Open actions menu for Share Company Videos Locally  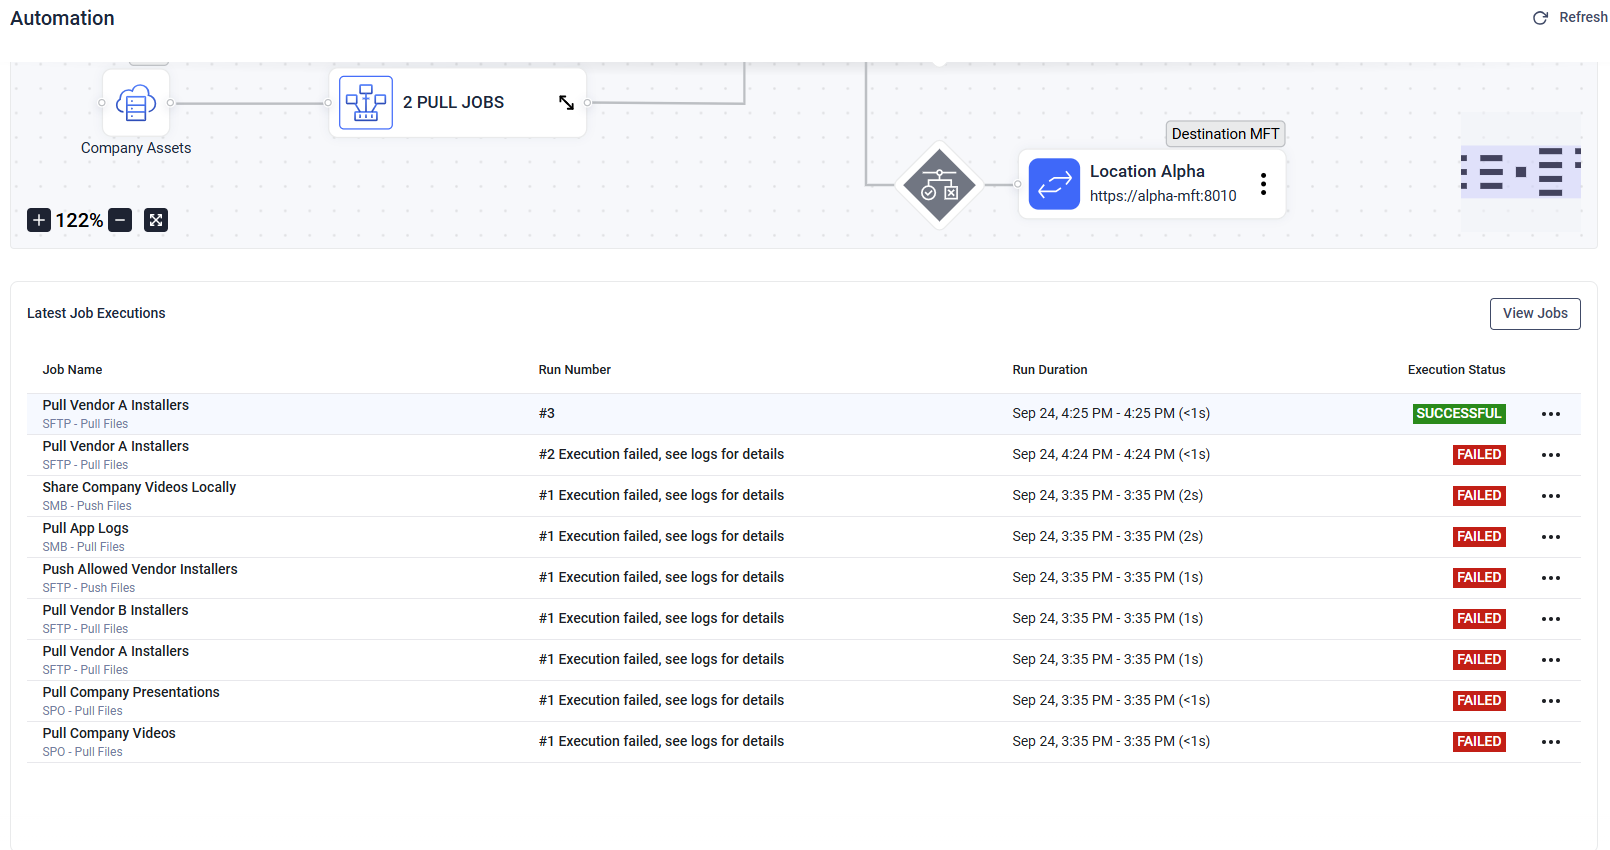tap(1550, 496)
